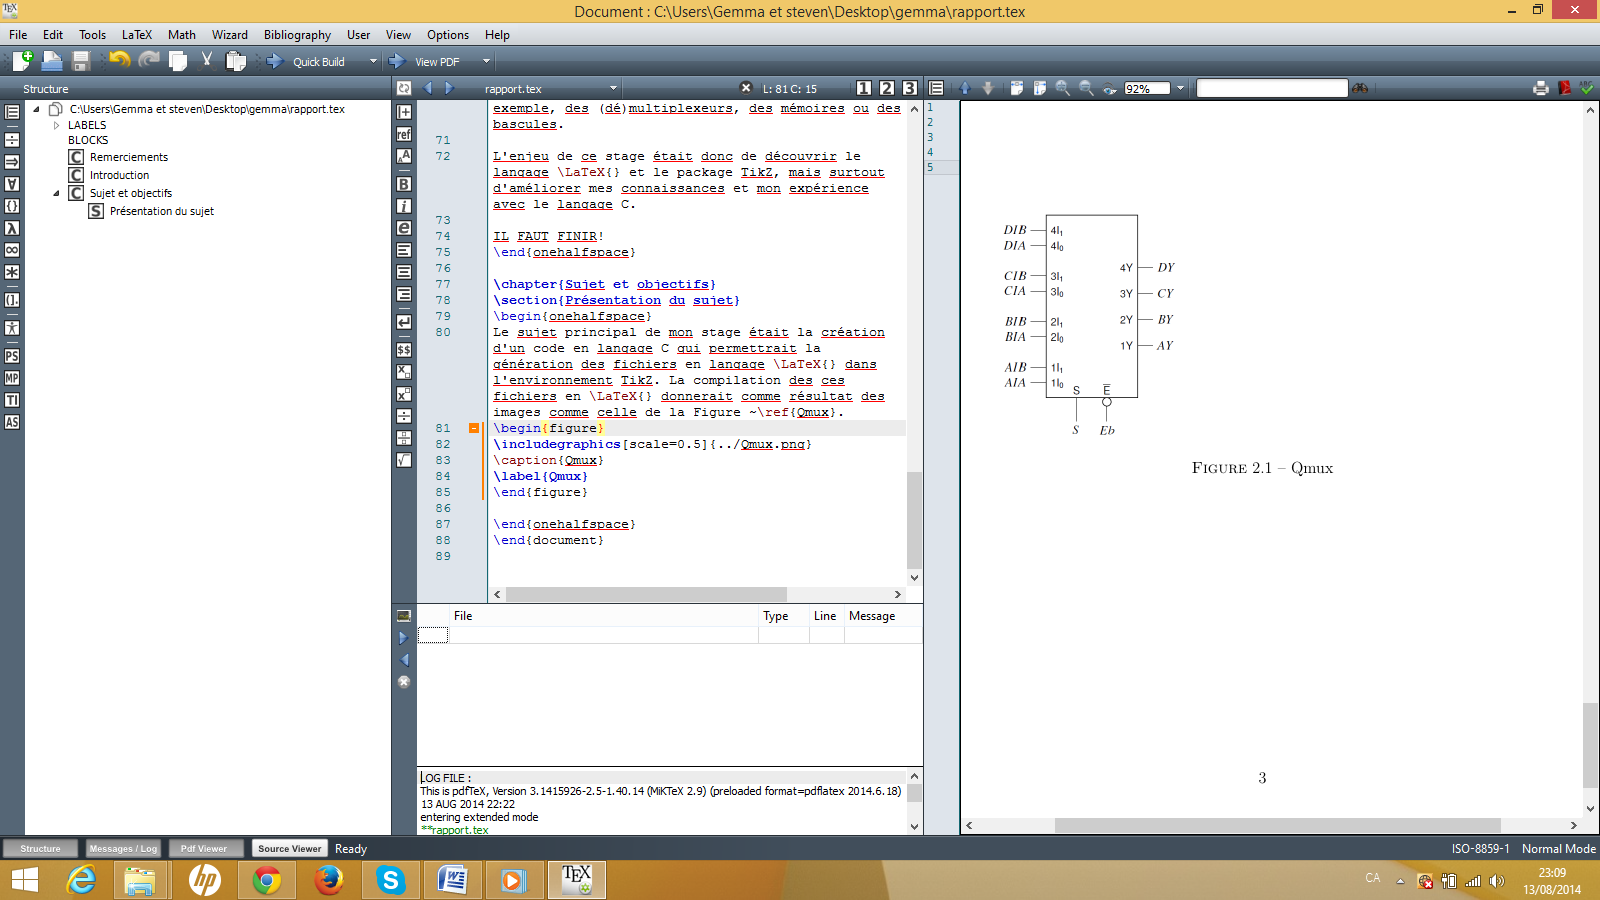
Task: Toggle the Pdf Viewer panel button
Action: (204, 848)
